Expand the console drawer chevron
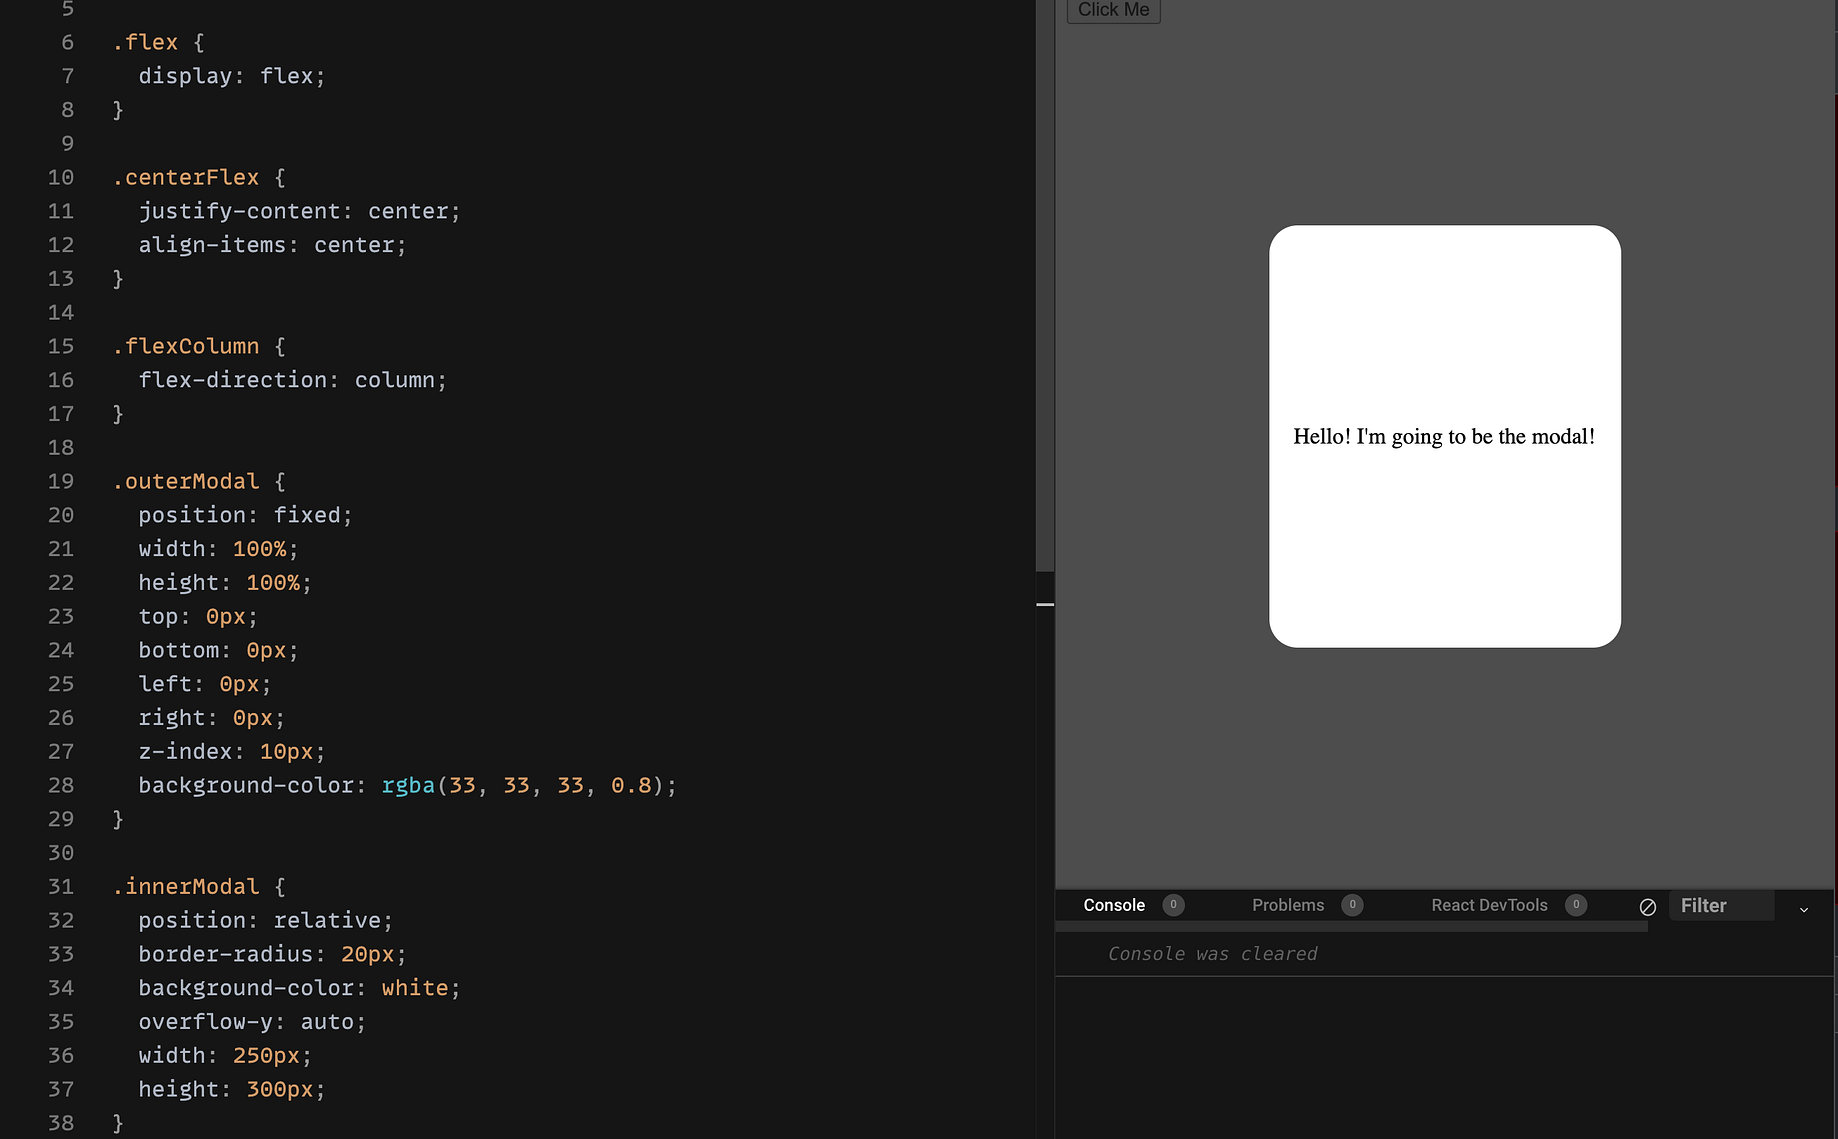Screen dimensions: 1838x1139 tap(1804, 909)
